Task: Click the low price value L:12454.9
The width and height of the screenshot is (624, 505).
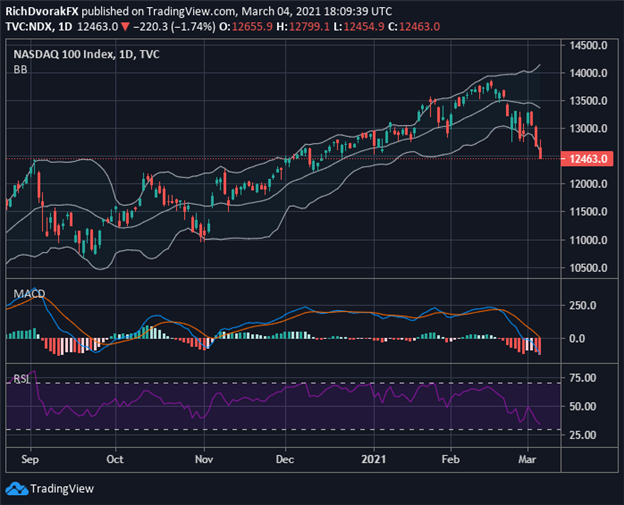Action: [359, 27]
